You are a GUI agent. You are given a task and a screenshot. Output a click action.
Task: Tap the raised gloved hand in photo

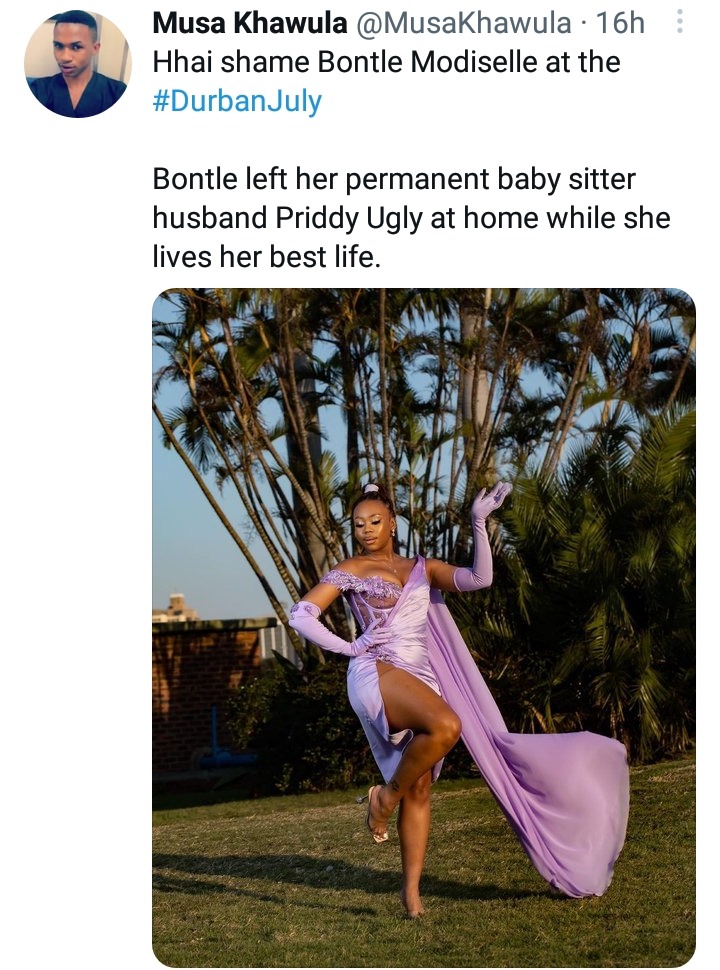pos(492,499)
